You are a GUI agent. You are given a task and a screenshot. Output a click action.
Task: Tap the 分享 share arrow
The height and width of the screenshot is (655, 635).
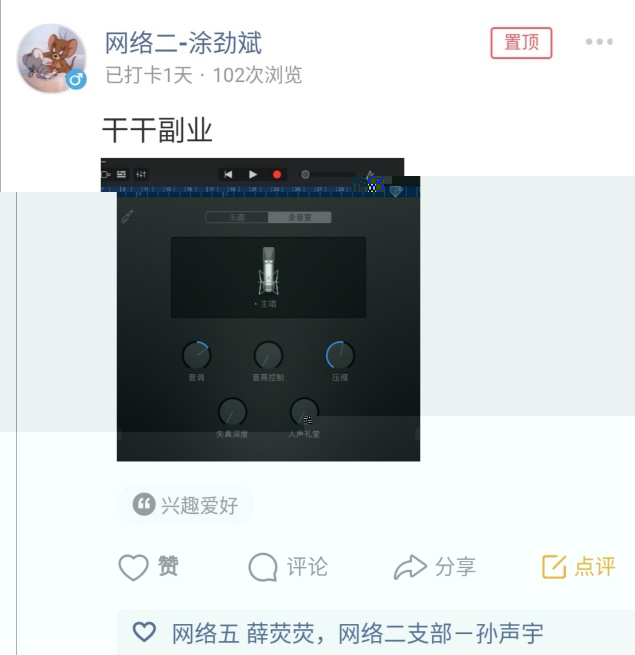pos(410,567)
